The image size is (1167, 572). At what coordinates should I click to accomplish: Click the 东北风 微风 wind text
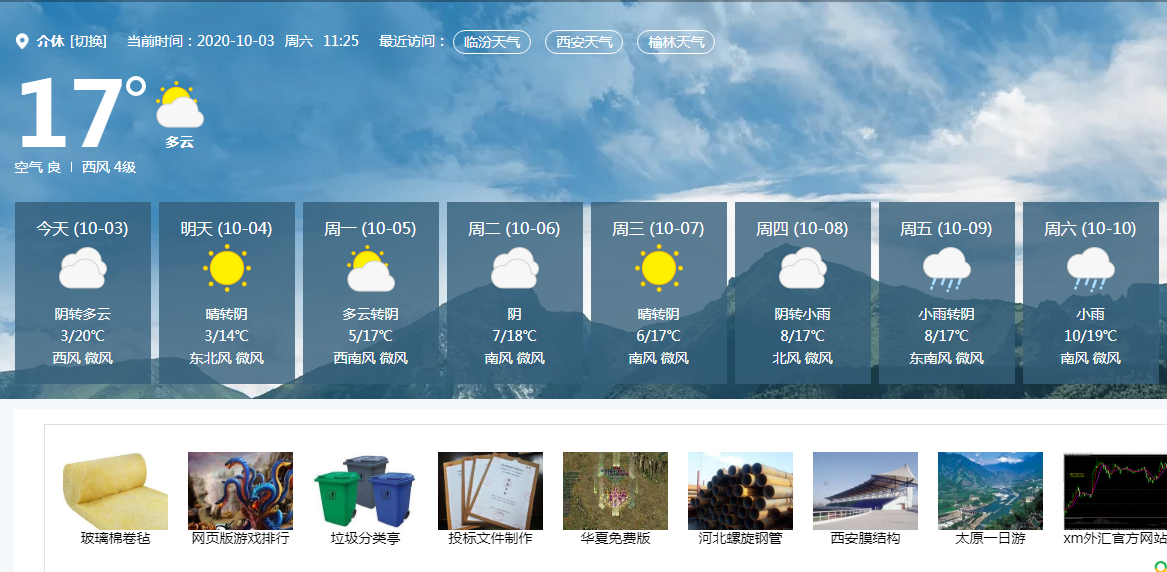pos(227,359)
